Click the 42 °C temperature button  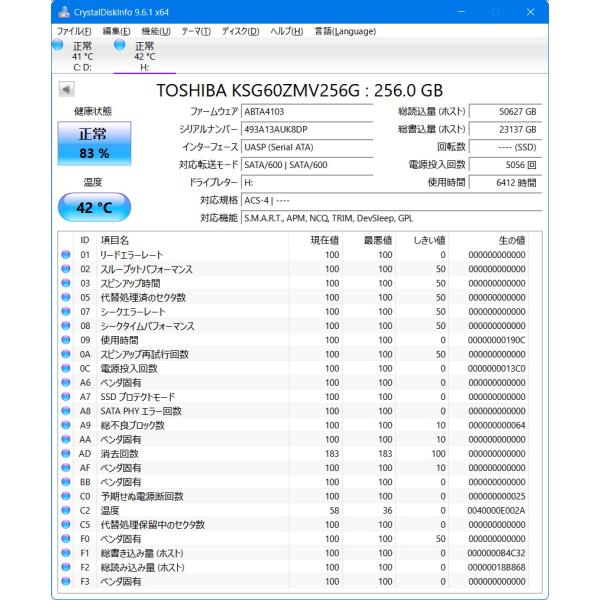(x=94, y=207)
